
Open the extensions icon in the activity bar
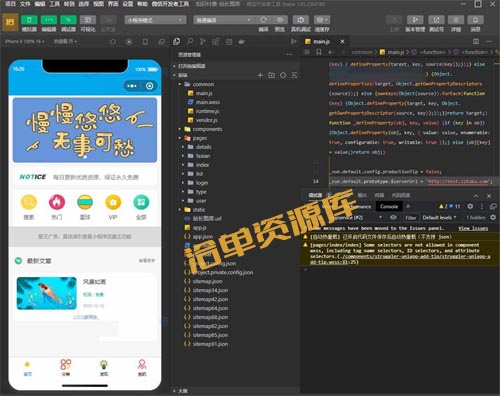pos(216,42)
